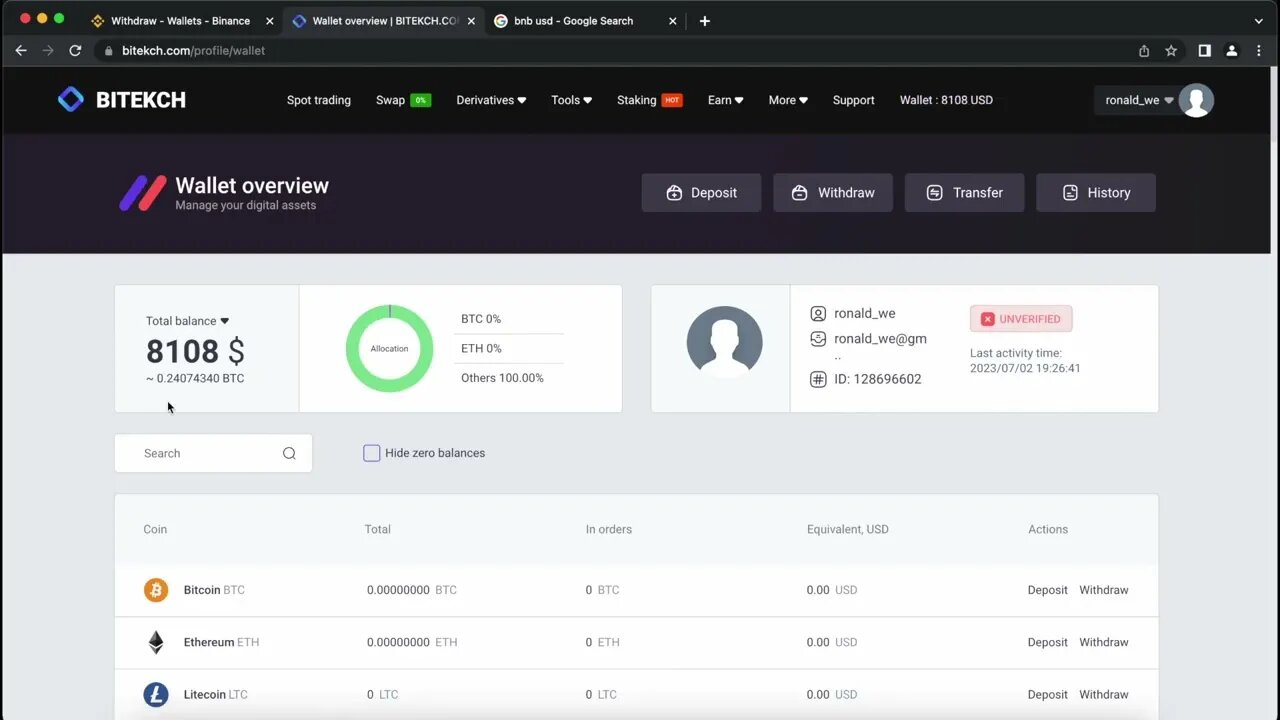Click Wallet : 8108 USD in header
This screenshot has width=1280, height=720.
[946, 100]
